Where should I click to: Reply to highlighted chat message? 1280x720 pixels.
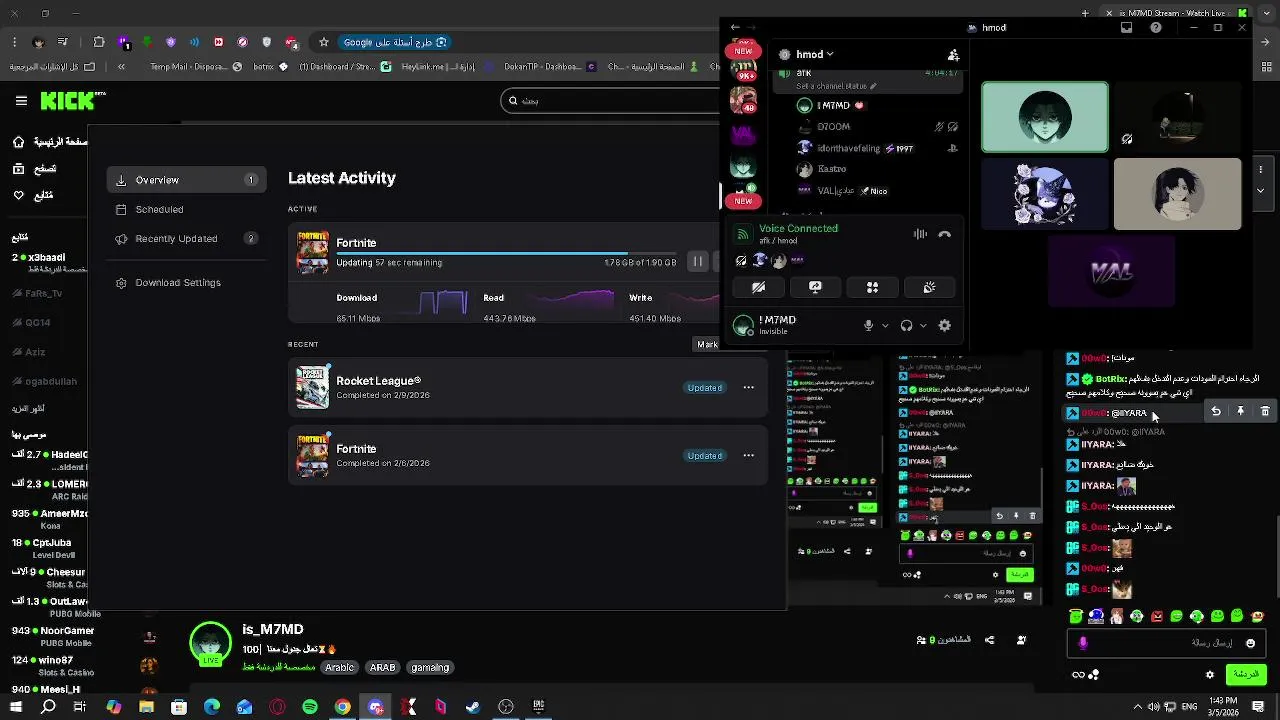click(1216, 411)
